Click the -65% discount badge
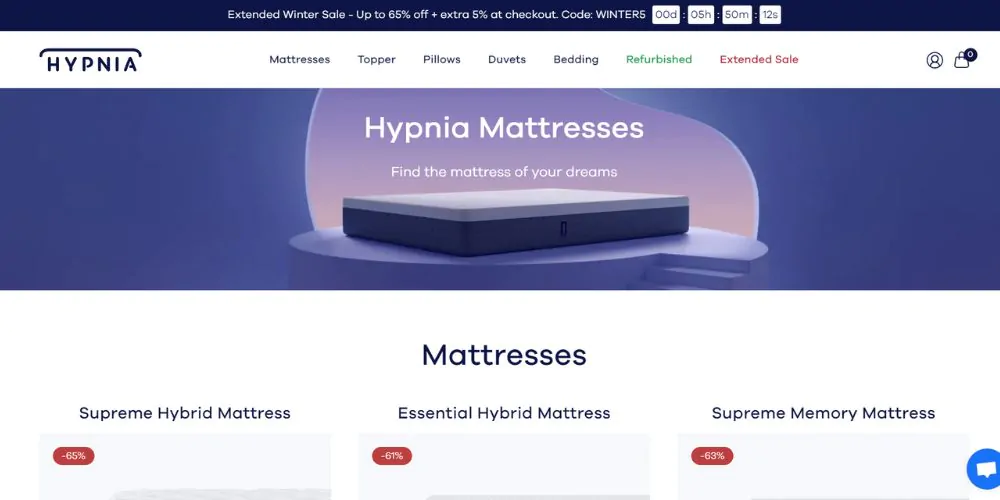This screenshot has height=500, width=1000. (73, 456)
